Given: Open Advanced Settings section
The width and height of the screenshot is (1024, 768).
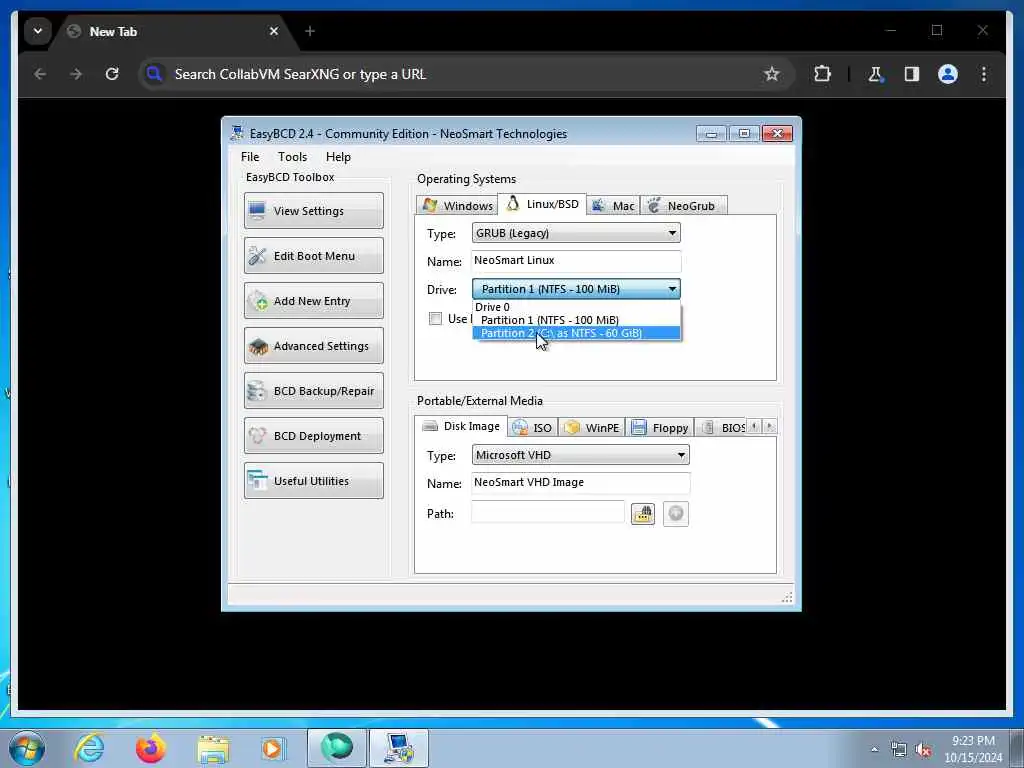Looking at the screenshot, I should point(313,345).
